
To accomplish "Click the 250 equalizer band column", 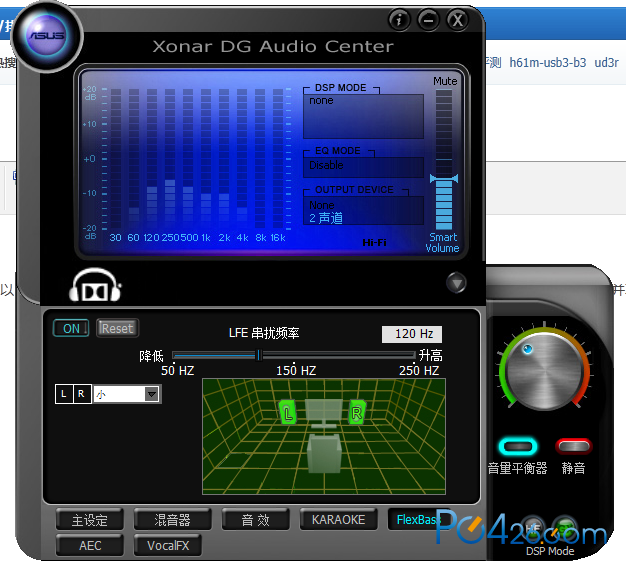I will click(170, 159).
